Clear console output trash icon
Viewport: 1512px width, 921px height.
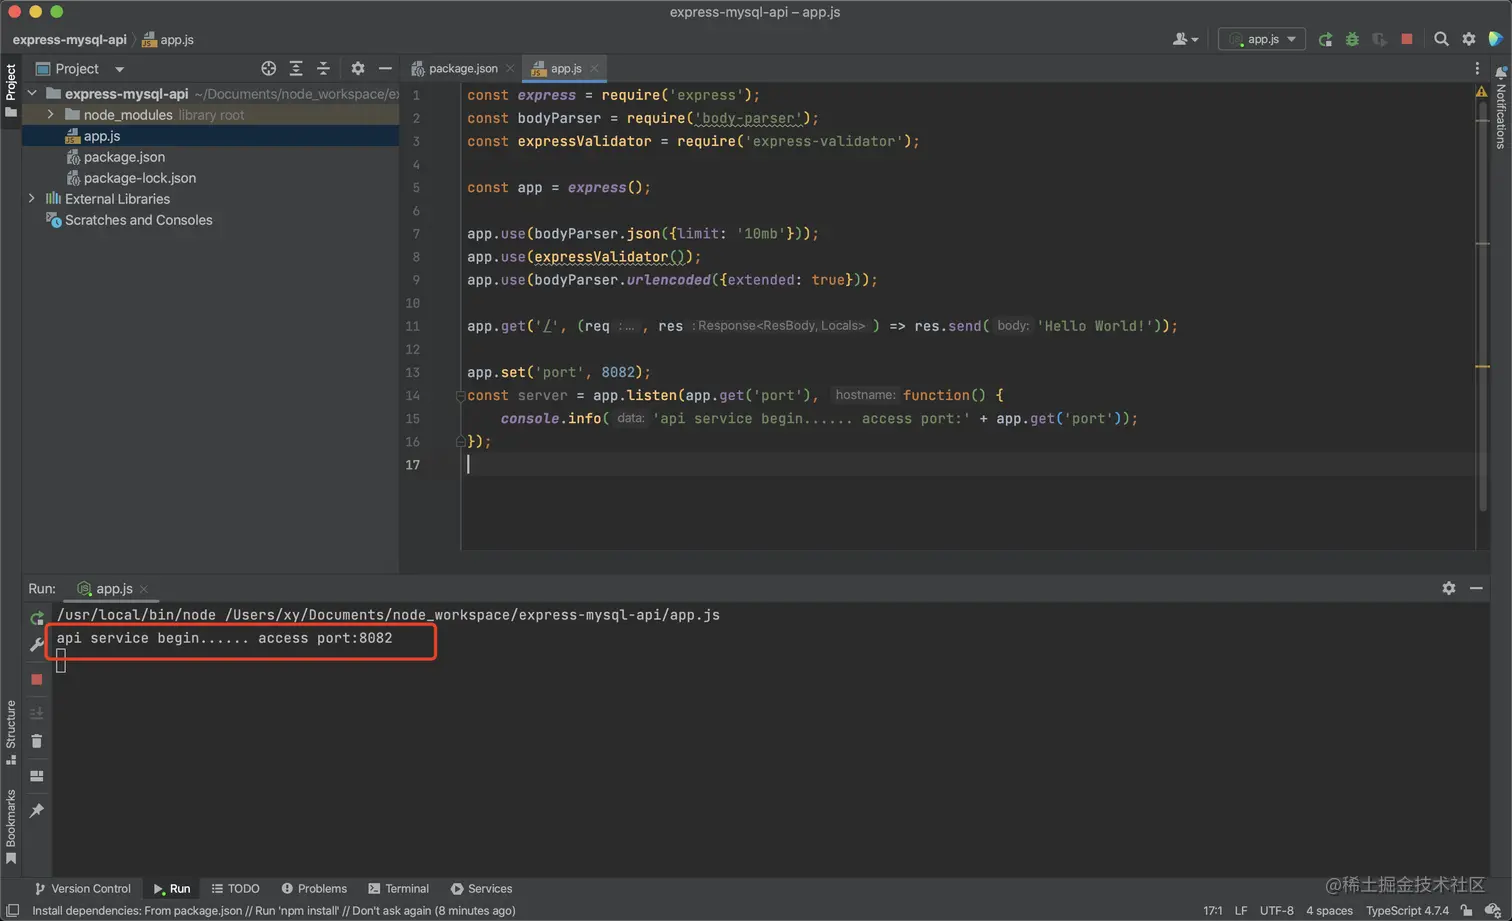coord(37,741)
